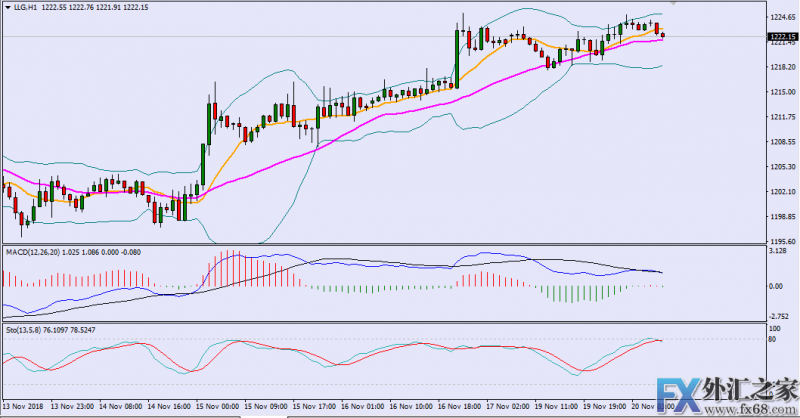Screen dimensions: 800x418
Task: Click the 1208.55 price scale label
Action: point(782,142)
